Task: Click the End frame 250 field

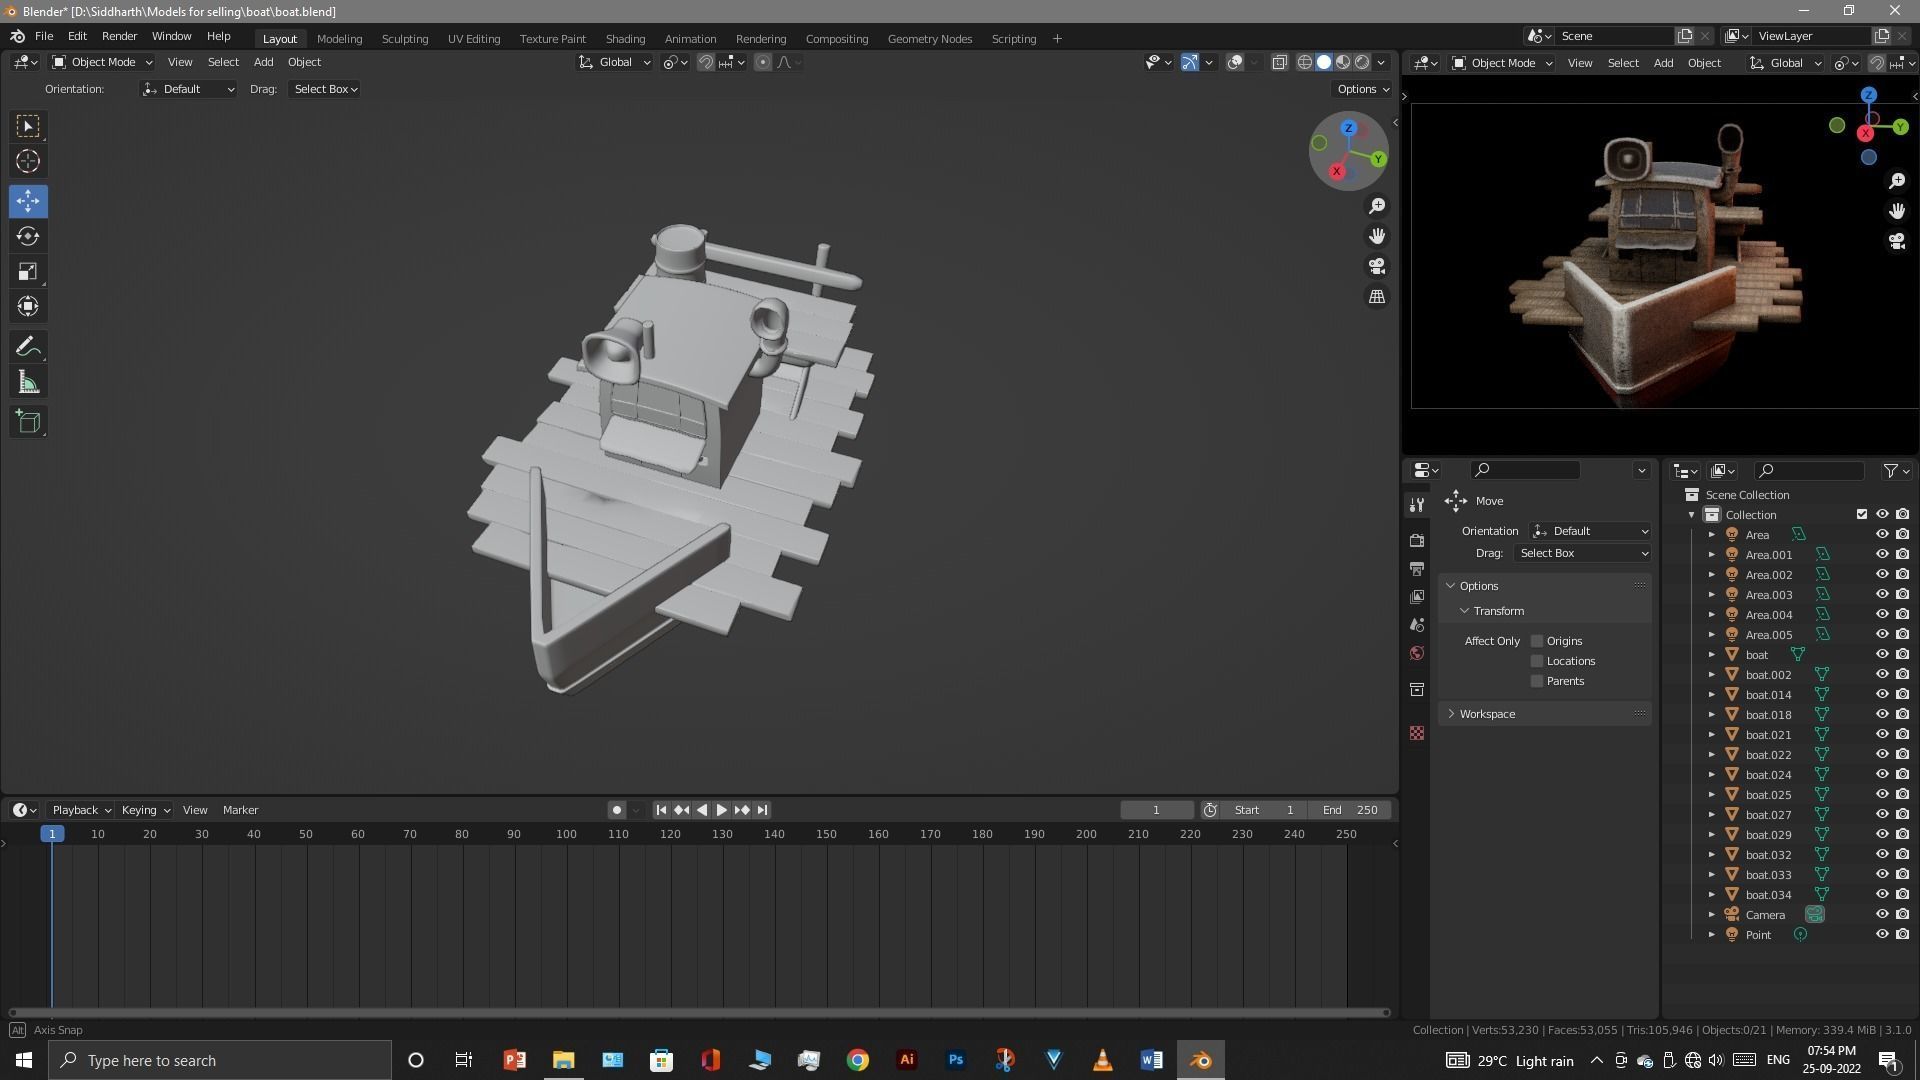Action: pos(1350,810)
